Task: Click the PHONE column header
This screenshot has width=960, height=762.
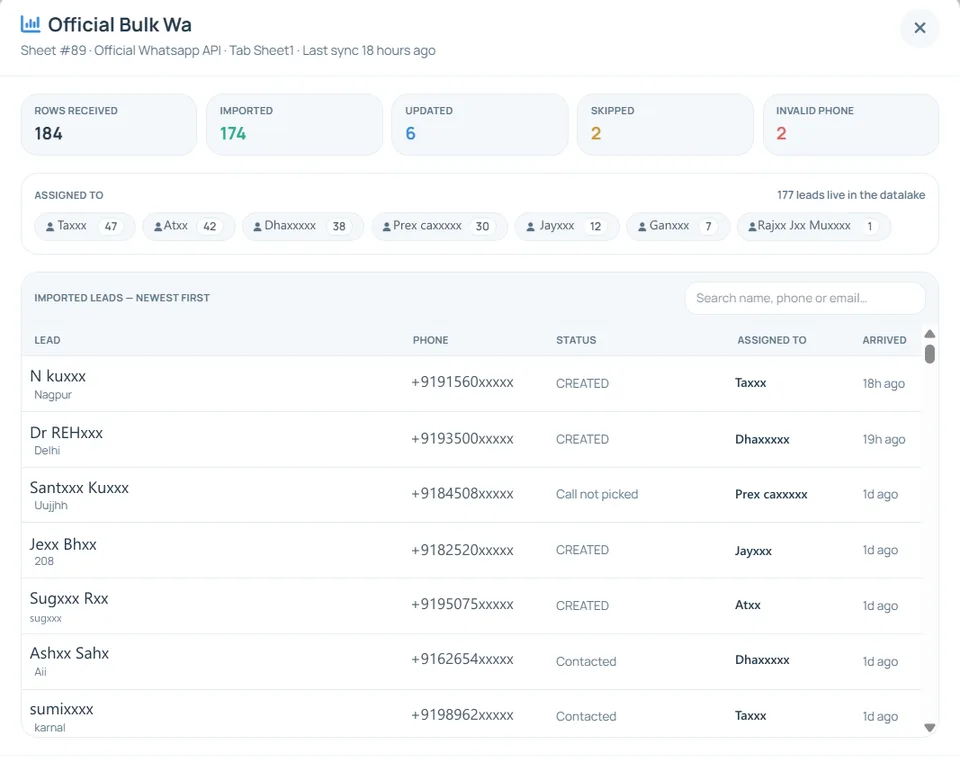Action: 430,340
